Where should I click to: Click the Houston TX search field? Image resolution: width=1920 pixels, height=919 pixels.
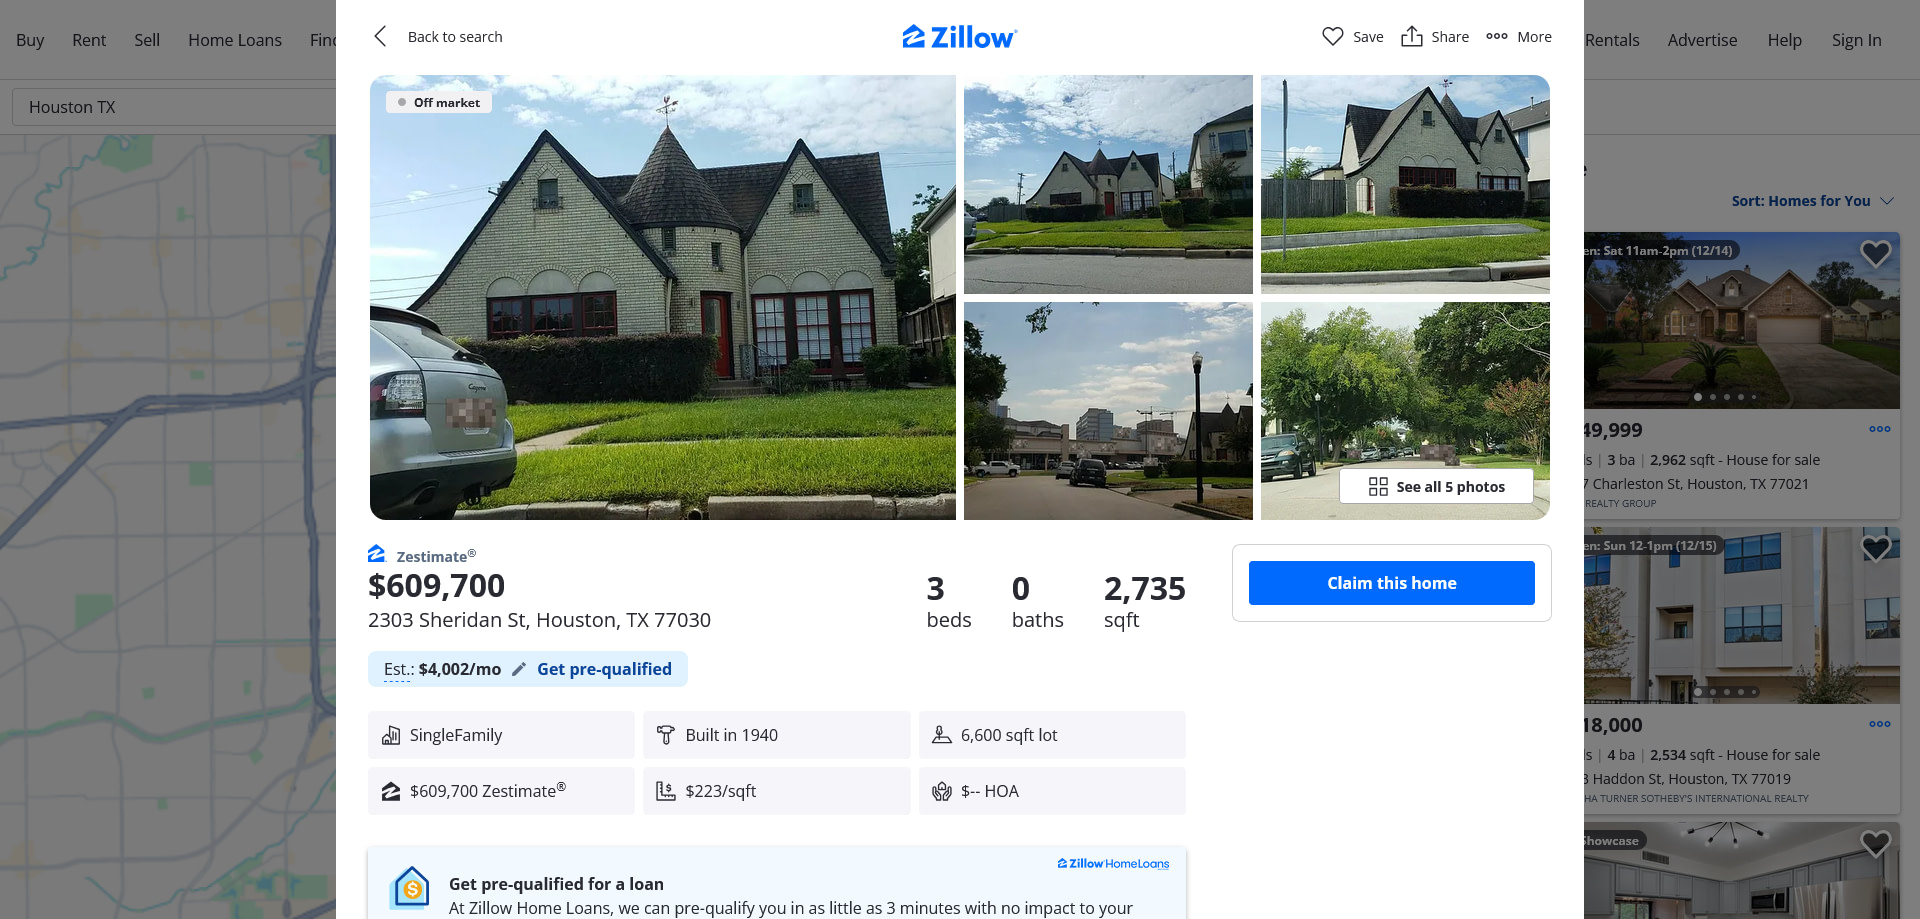[174, 107]
